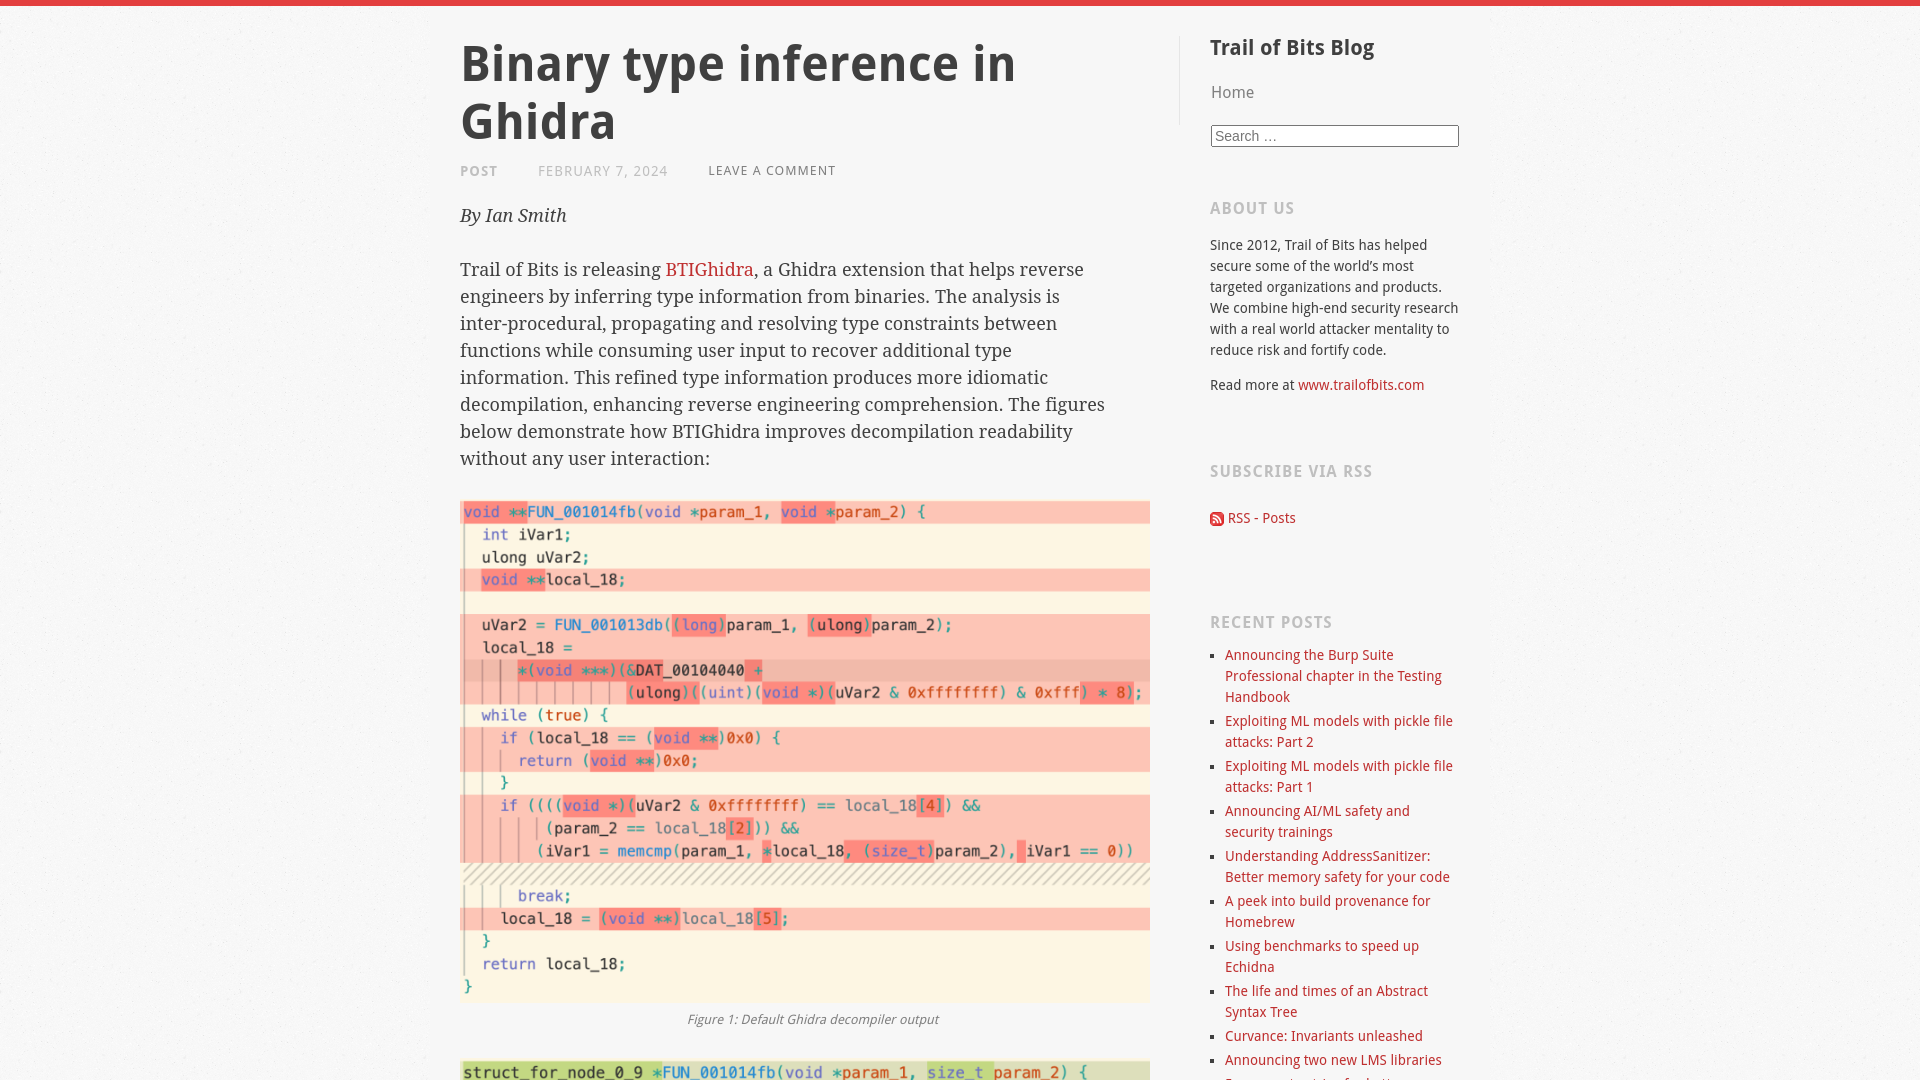Click the RSS - Posts subscription icon

[1216, 518]
